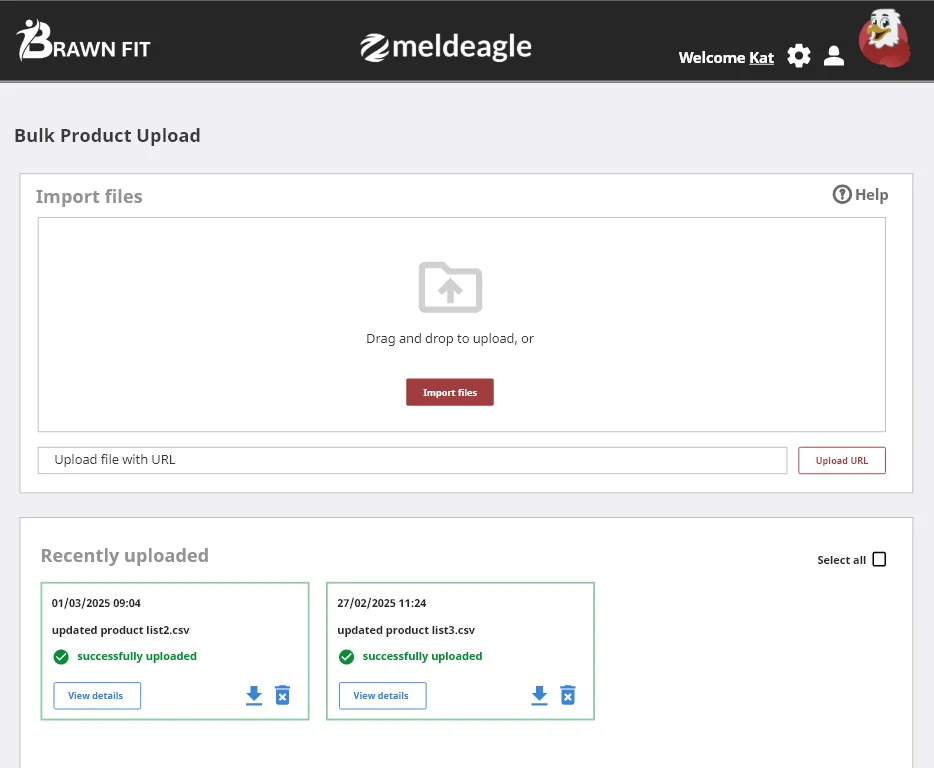This screenshot has height=768, width=934.
Task: Click the meldeagle logo
Action: point(445,46)
